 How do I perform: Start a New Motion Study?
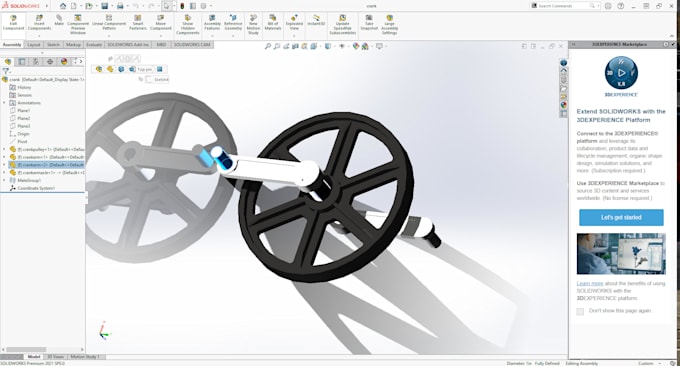253,25
